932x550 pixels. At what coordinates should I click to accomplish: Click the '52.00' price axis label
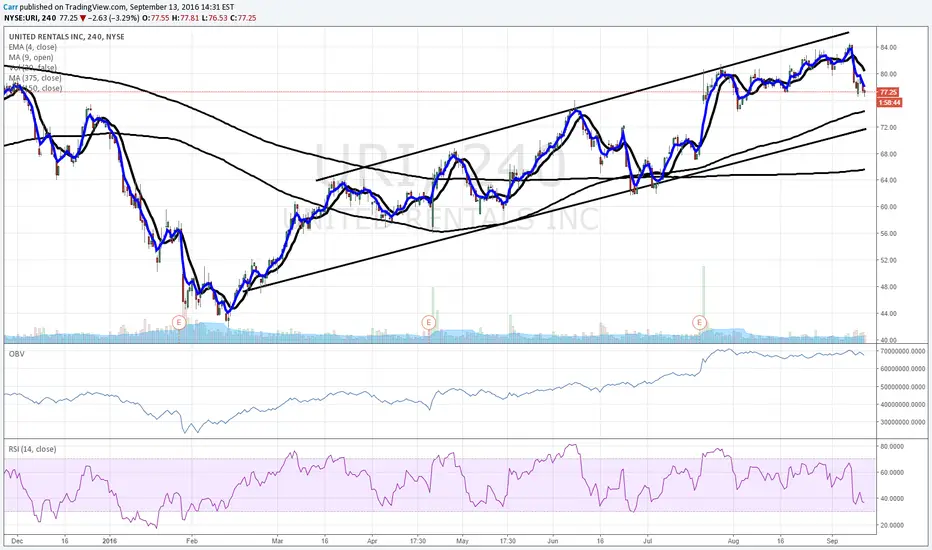pyautogui.click(x=889, y=260)
